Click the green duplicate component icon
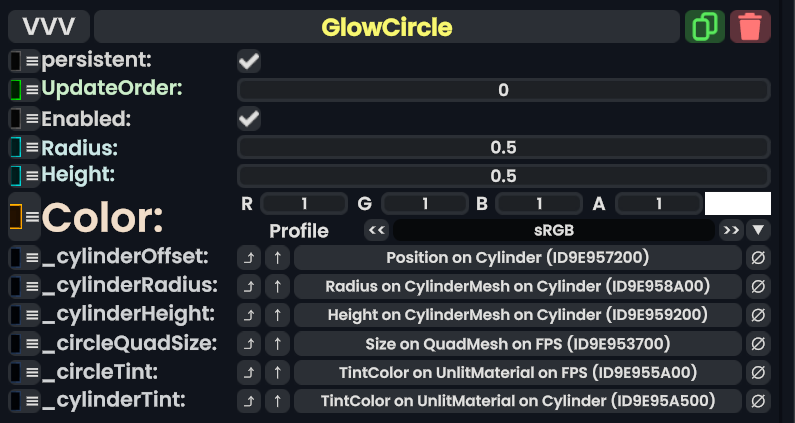This screenshot has width=795, height=423. pyautogui.click(x=705, y=26)
